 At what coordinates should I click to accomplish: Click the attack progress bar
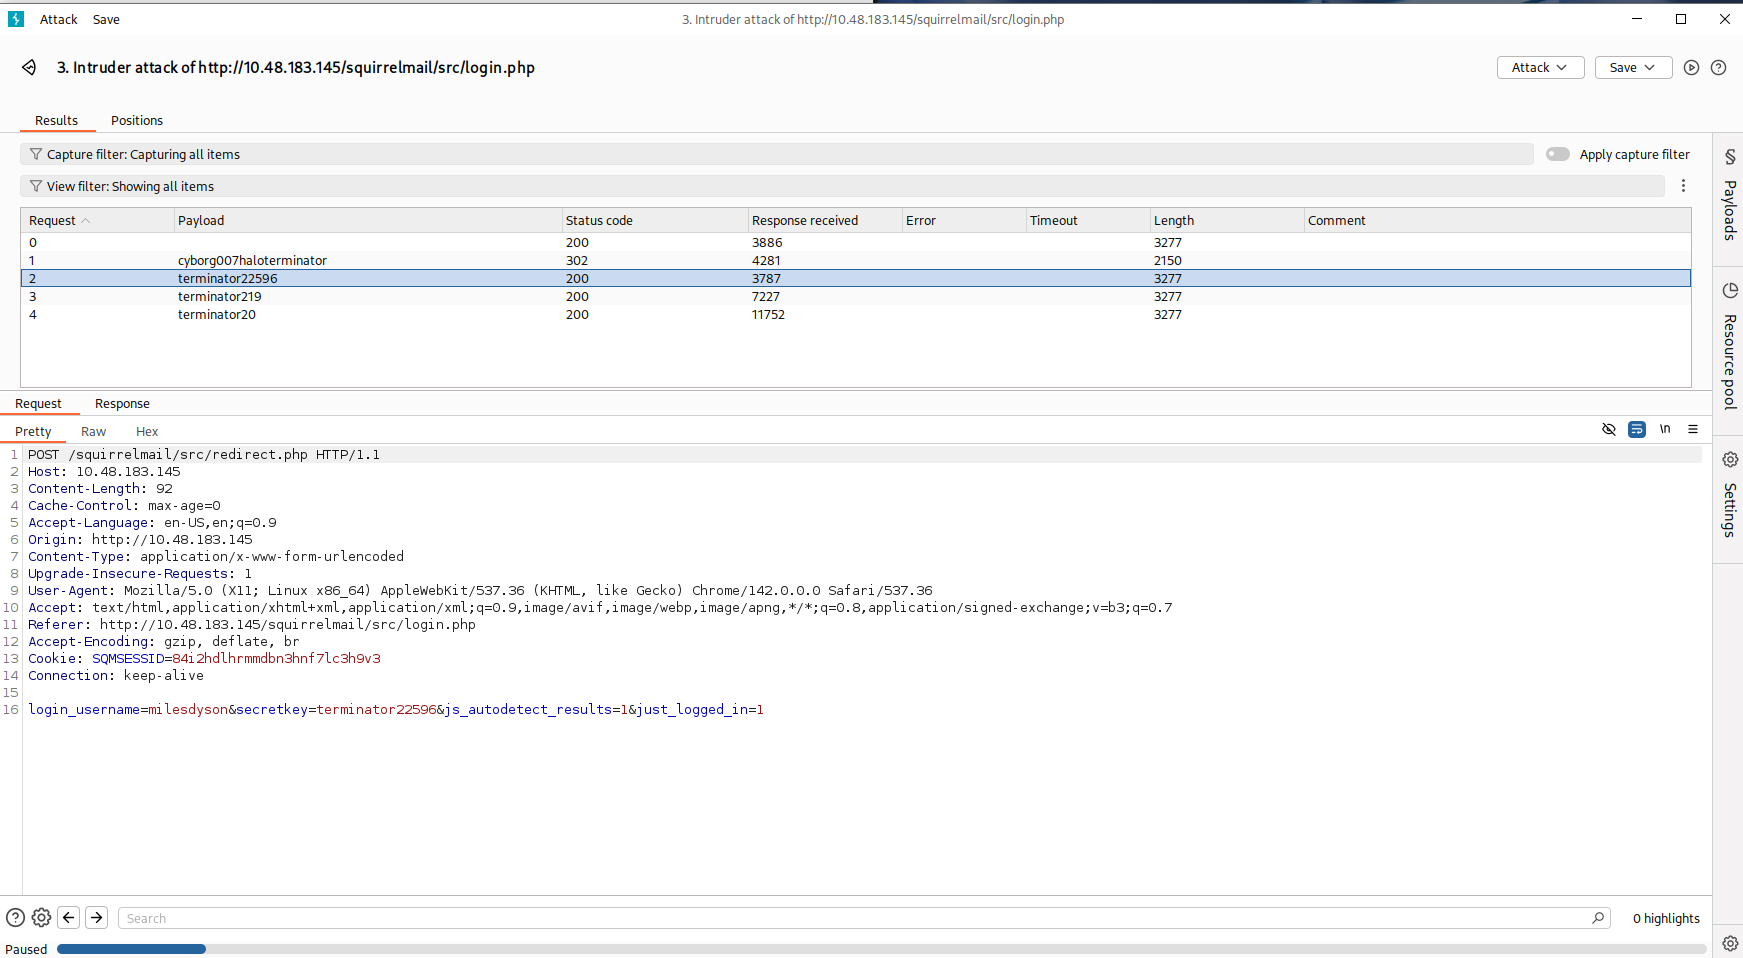pos(882,949)
